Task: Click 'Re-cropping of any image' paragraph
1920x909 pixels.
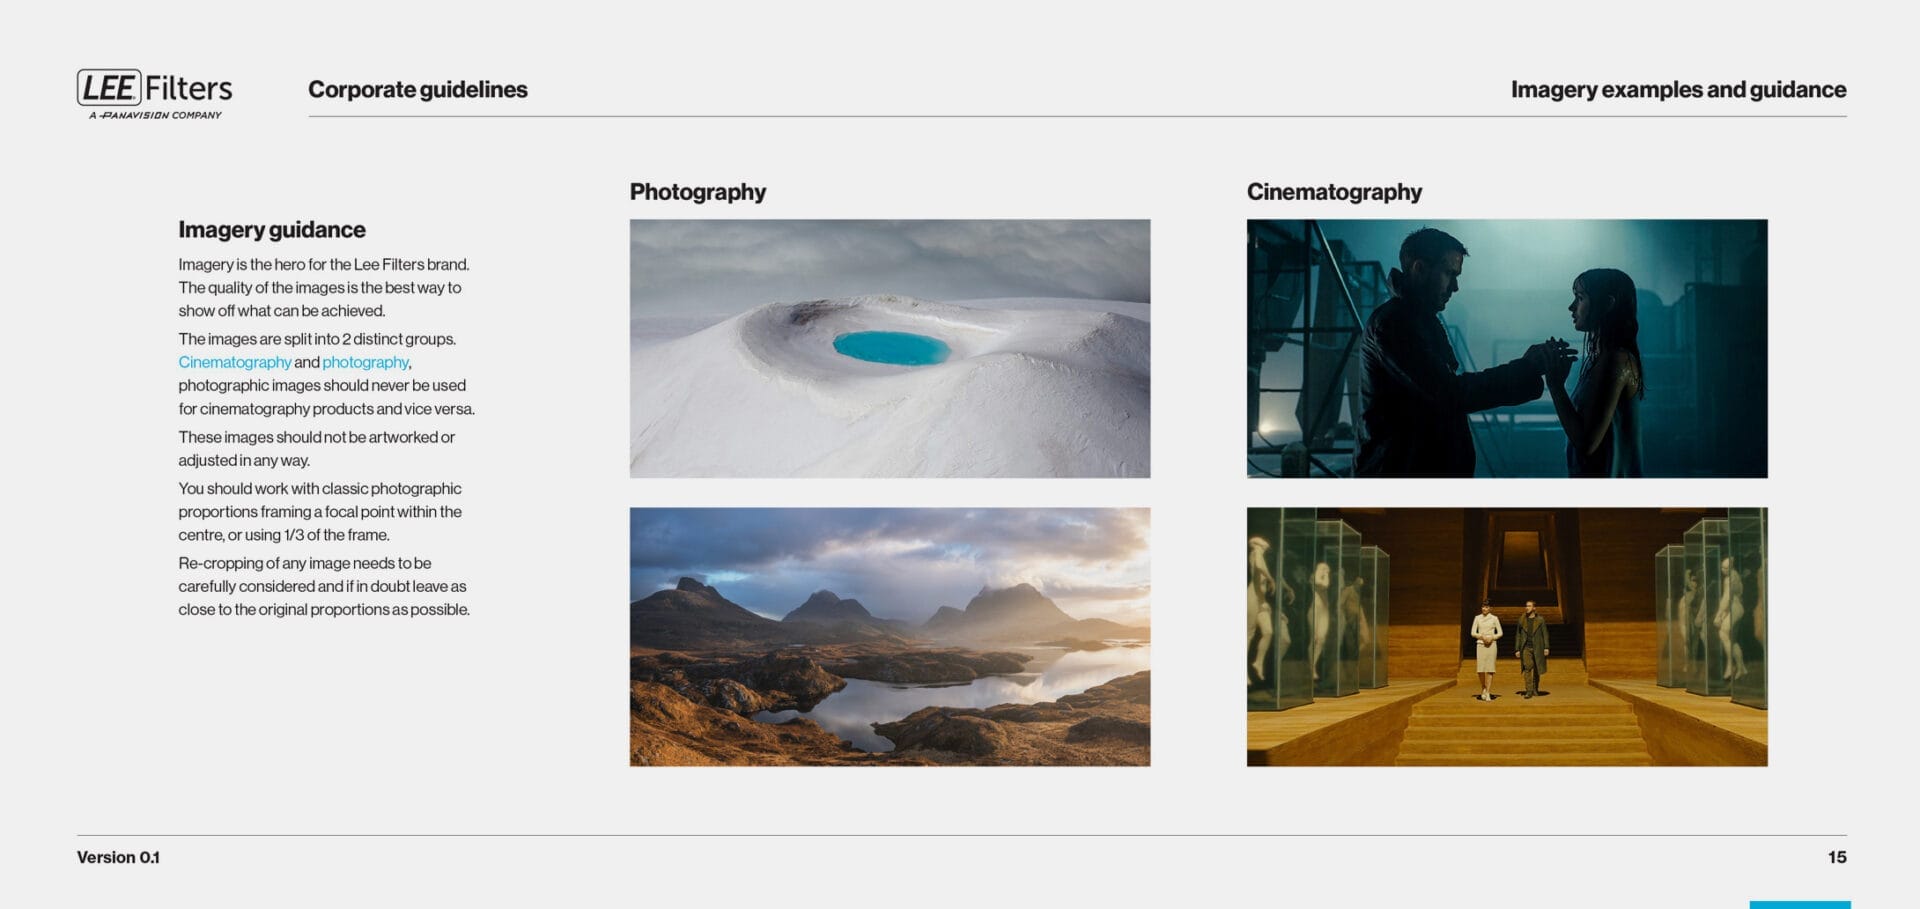Action: [324, 586]
